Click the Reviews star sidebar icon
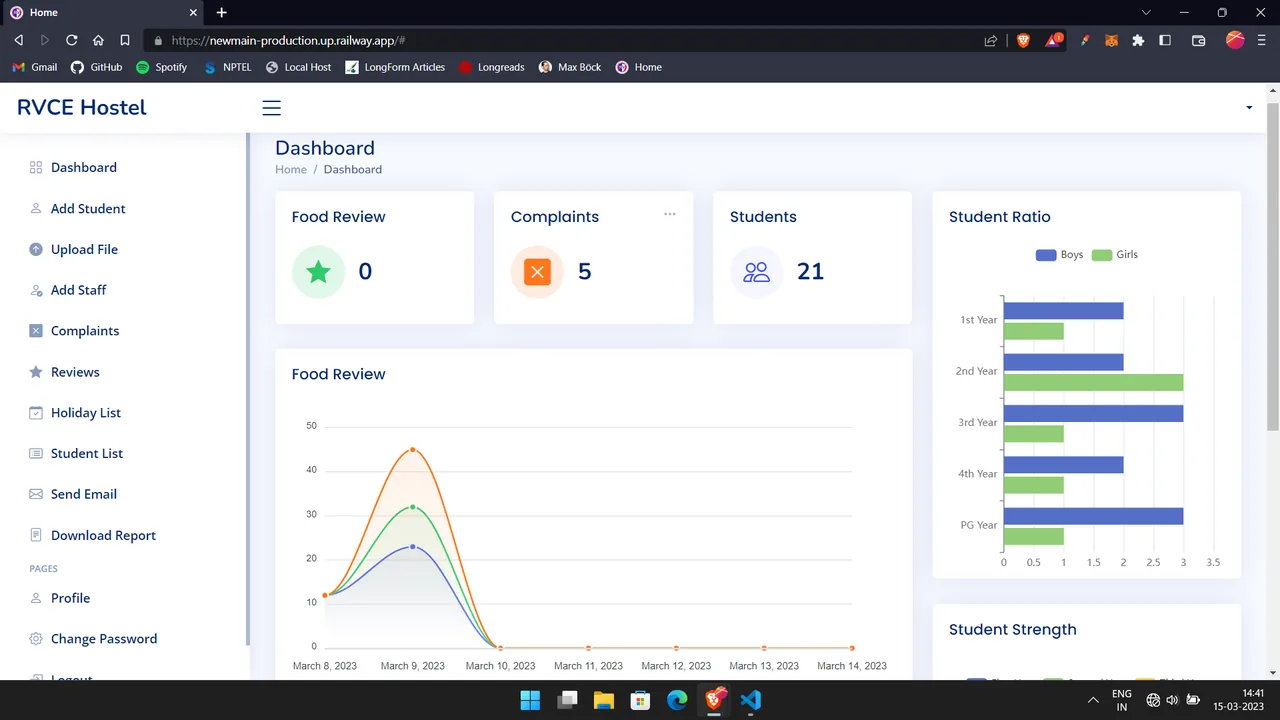Viewport: 1280px width, 720px height. pos(36,372)
